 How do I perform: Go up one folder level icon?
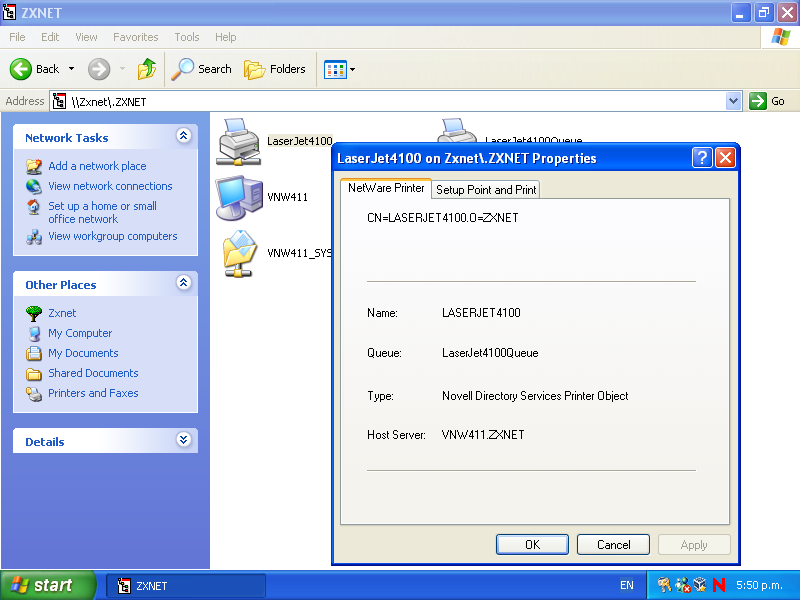point(147,69)
